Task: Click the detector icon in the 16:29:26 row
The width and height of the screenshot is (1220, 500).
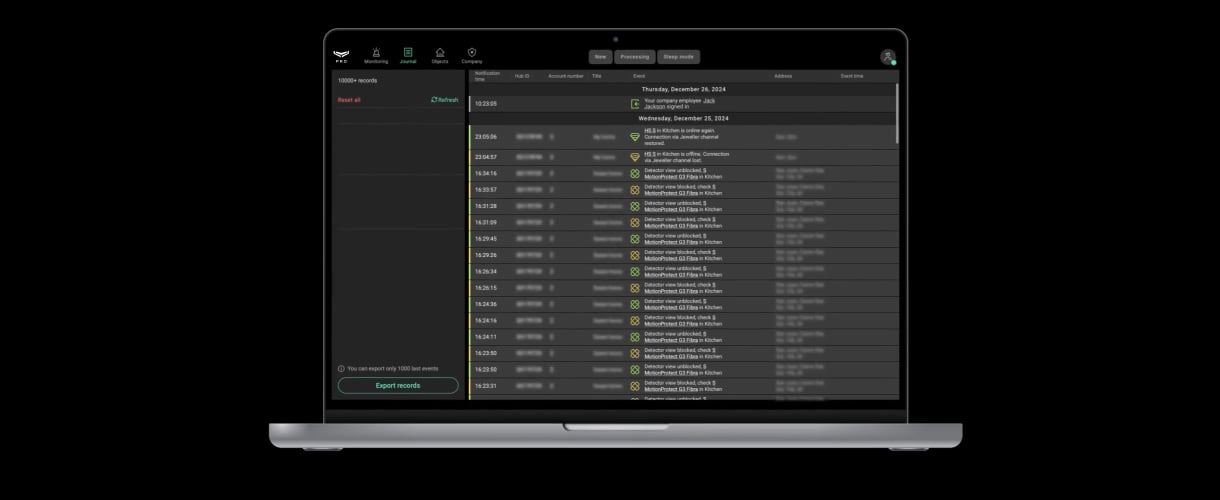Action: (x=634, y=255)
